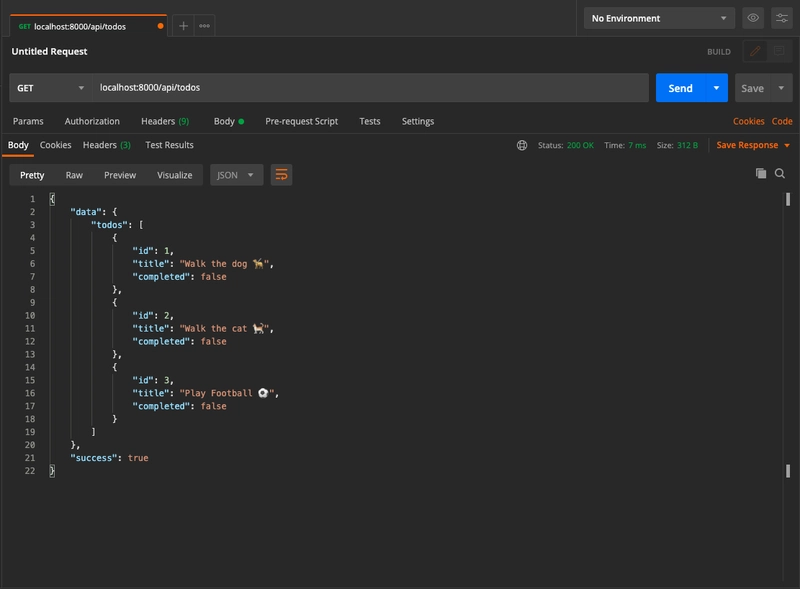Open a new request tab with plus icon
The image size is (800, 589).
pos(183,26)
